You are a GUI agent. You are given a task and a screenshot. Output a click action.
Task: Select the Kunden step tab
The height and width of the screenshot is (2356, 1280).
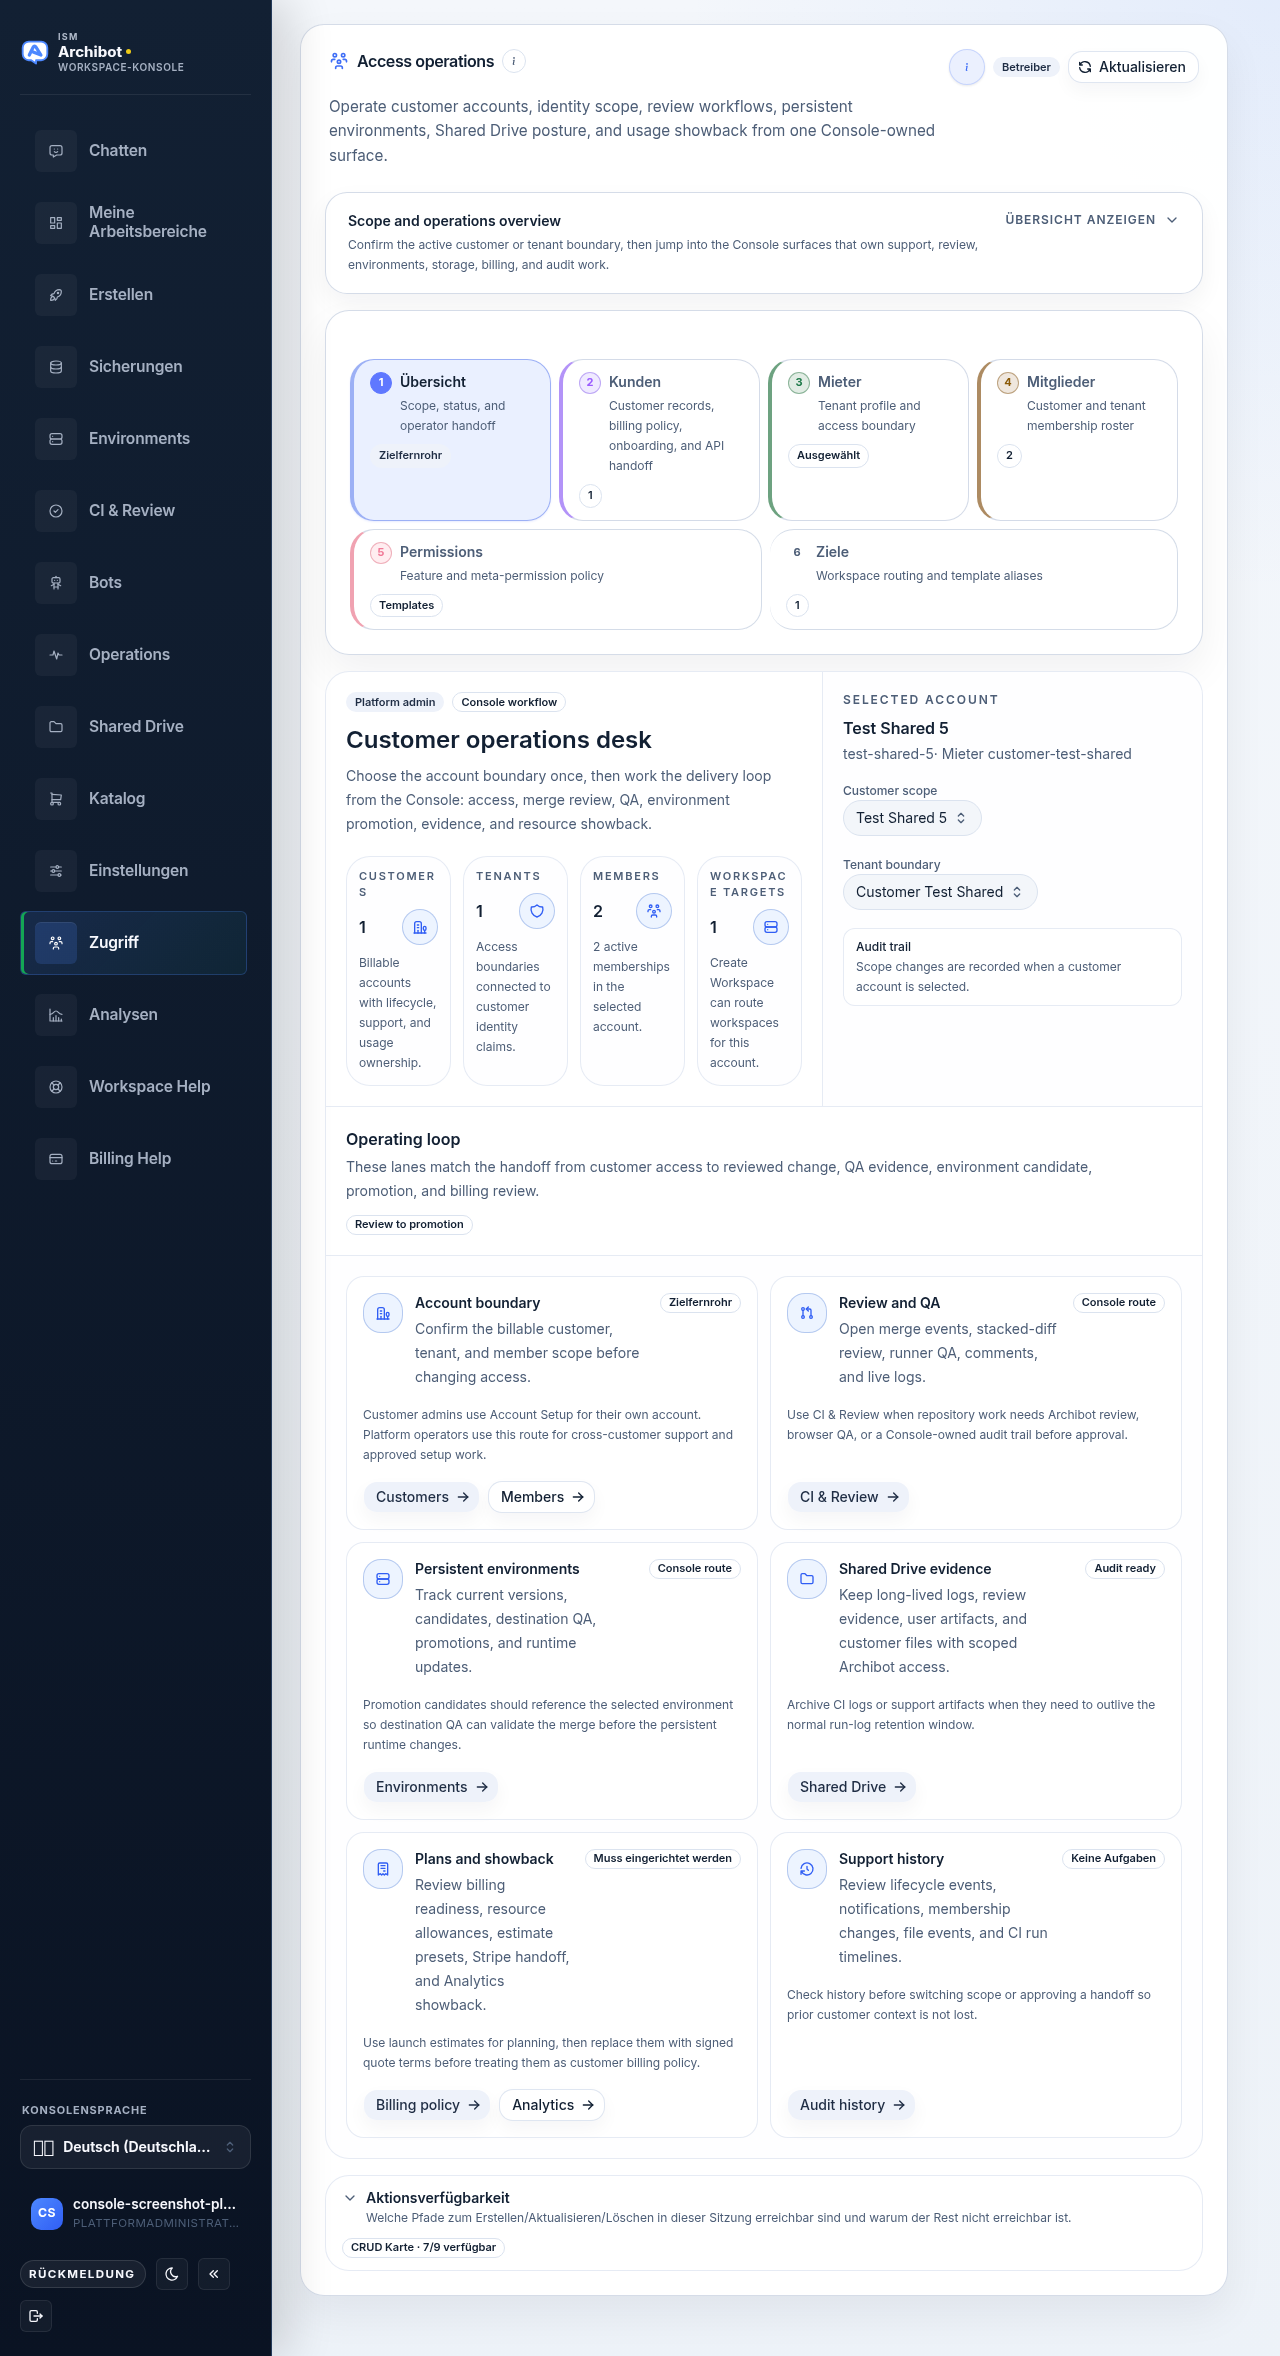click(x=660, y=440)
